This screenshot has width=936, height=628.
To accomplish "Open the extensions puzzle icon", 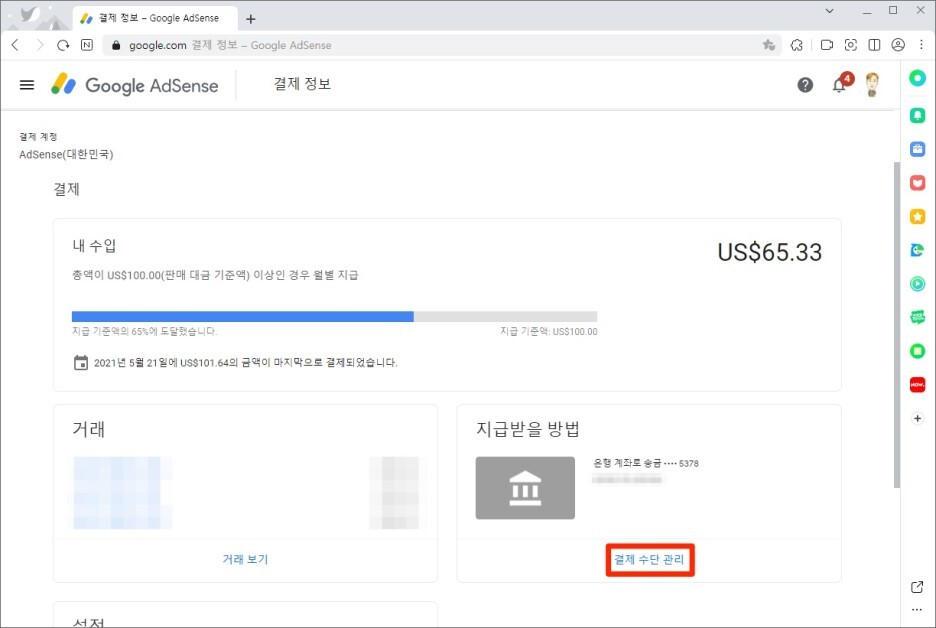I will tap(797, 45).
